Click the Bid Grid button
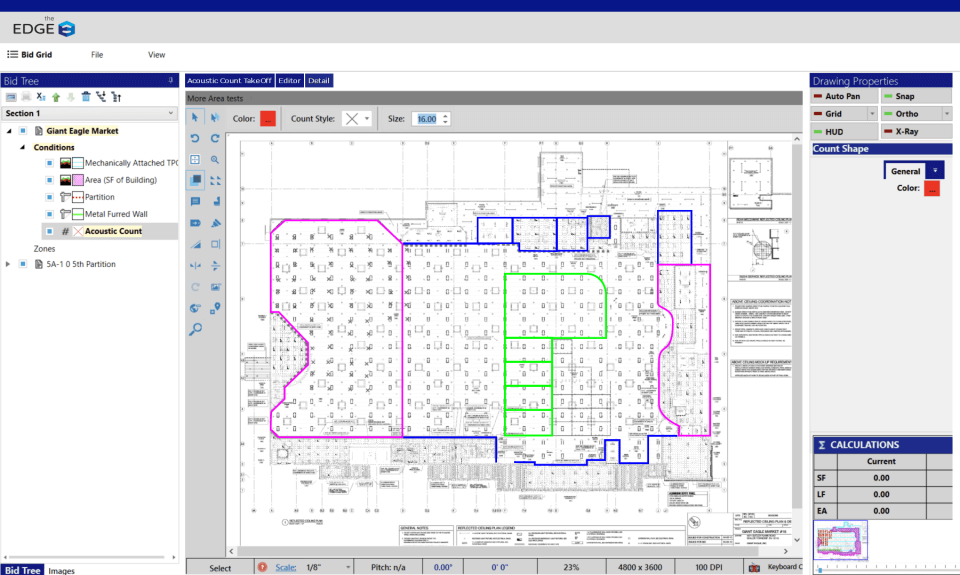The image size is (960, 575). click(x=30, y=55)
